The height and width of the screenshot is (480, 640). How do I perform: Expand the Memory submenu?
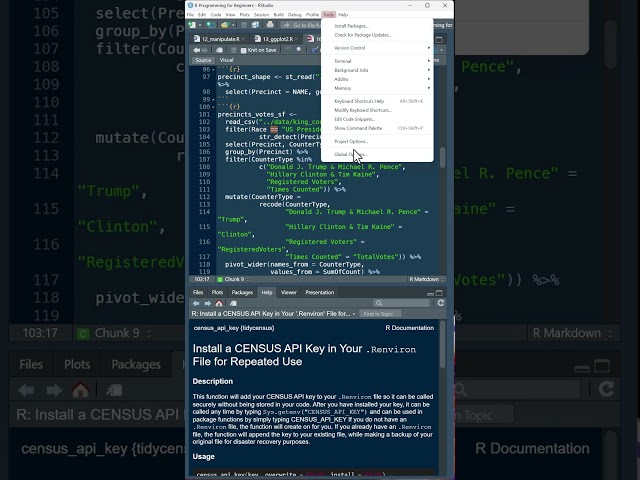coord(377,88)
